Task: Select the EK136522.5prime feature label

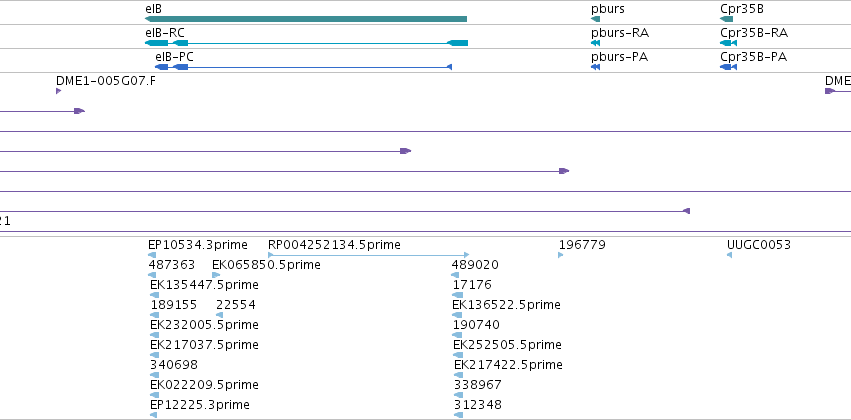Action: coord(506,304)
